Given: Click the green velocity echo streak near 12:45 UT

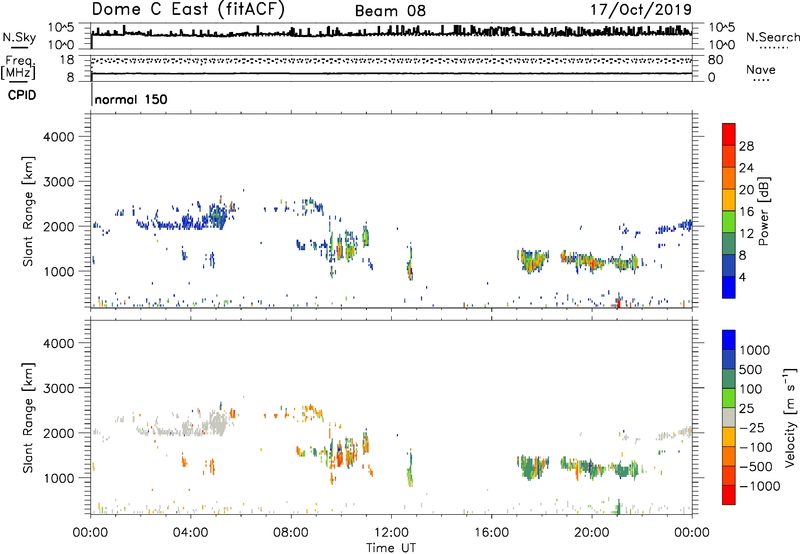Looking at the screenshot, I should click(x=410, y=468).
